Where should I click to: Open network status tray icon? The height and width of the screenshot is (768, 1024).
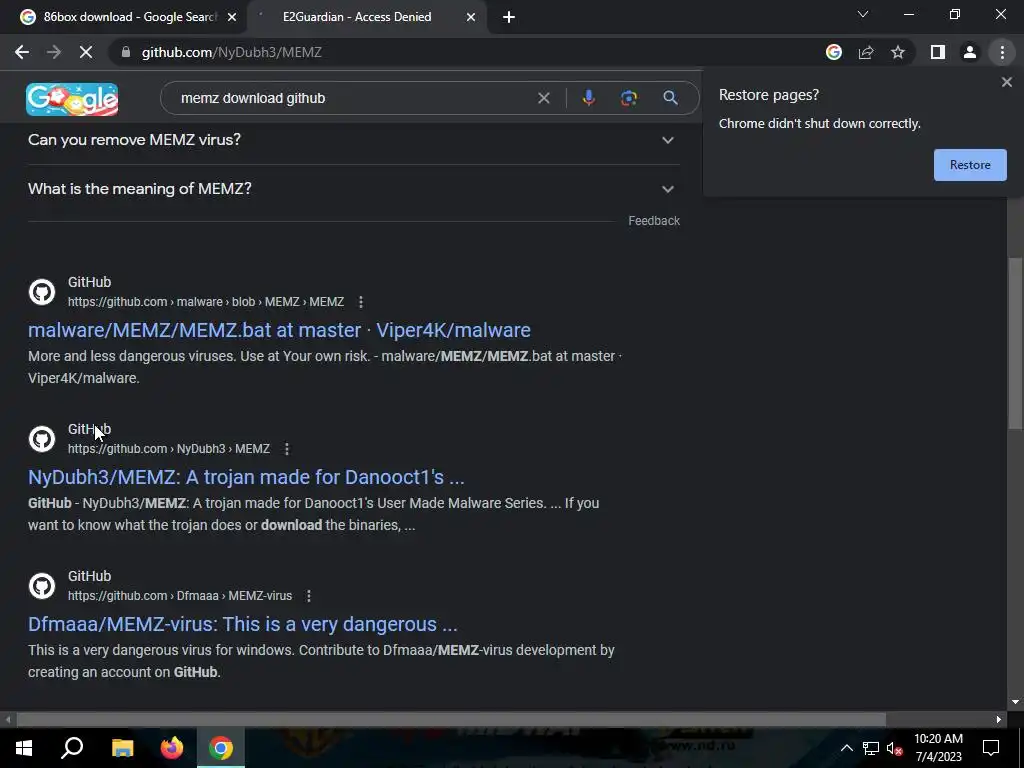(x=871, y=748)
